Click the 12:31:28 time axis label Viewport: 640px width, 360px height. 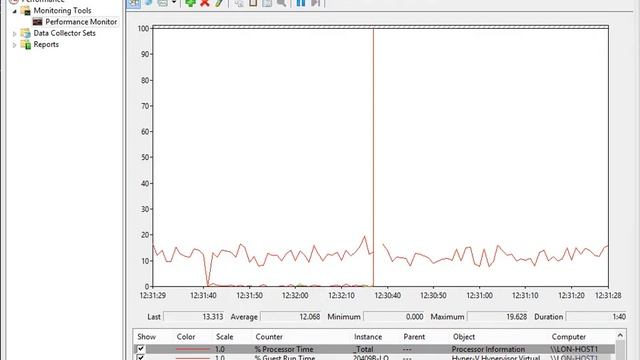608,295
